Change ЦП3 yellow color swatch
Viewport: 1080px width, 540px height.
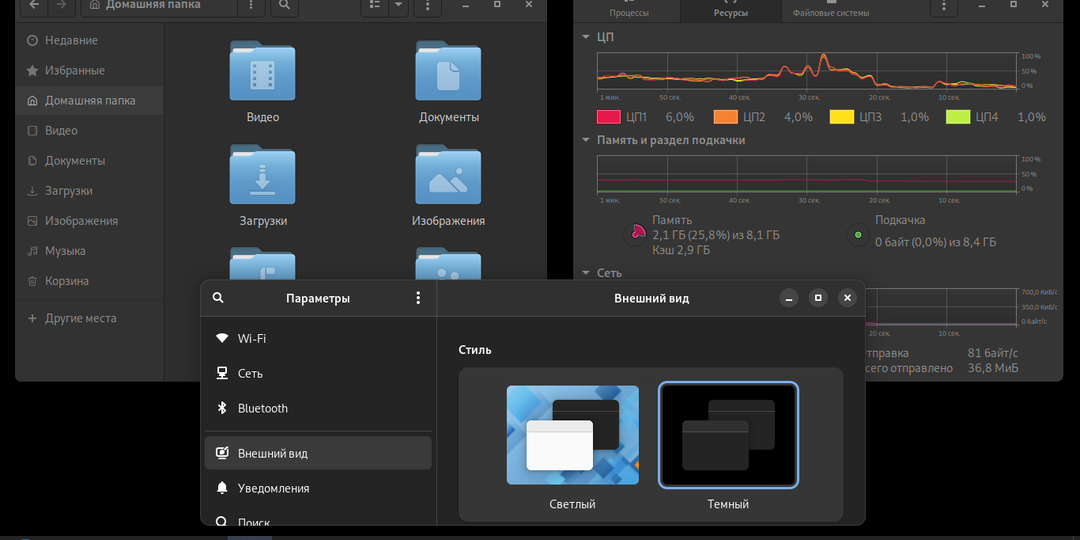(842, 117)
